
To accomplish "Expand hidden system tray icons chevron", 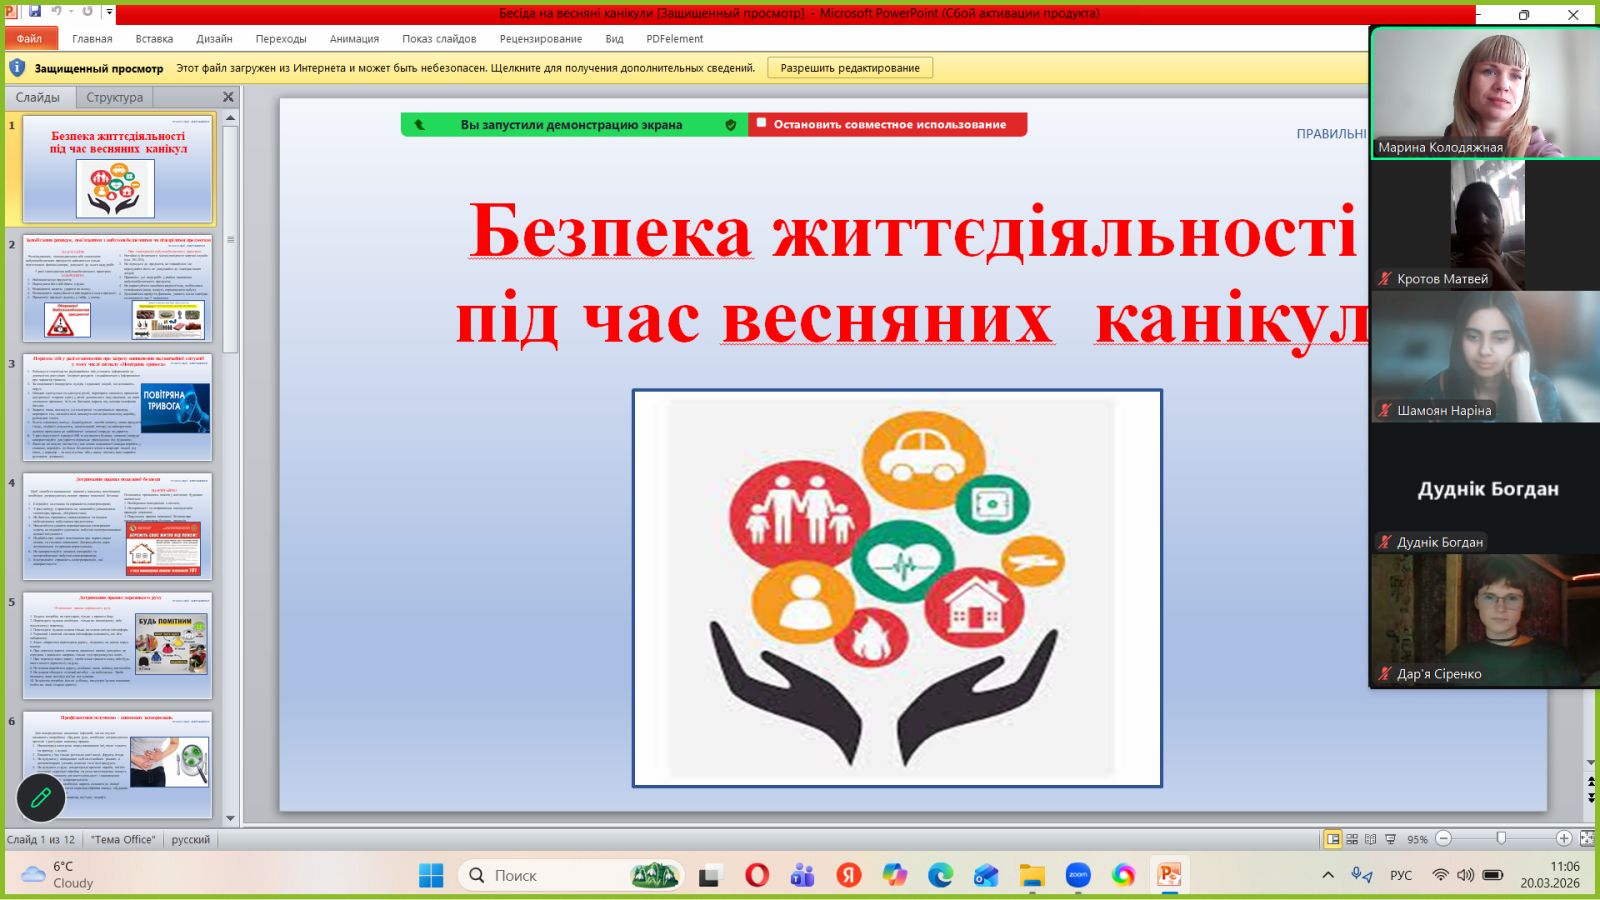I will point(1328,875).
